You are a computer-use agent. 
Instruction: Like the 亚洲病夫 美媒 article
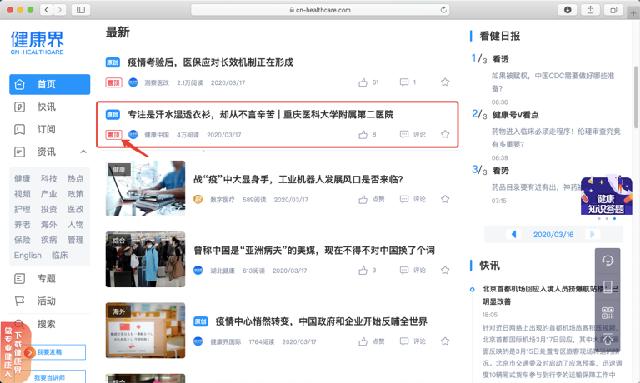click(363, 270)
